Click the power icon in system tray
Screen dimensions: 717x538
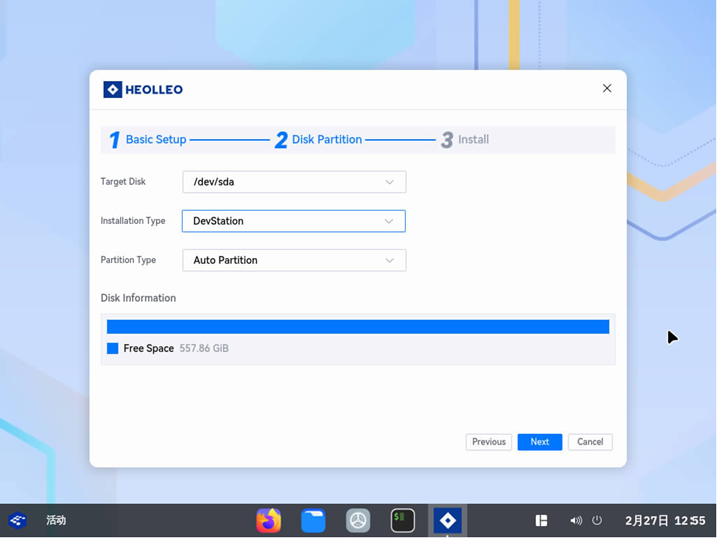pos(597,520)
